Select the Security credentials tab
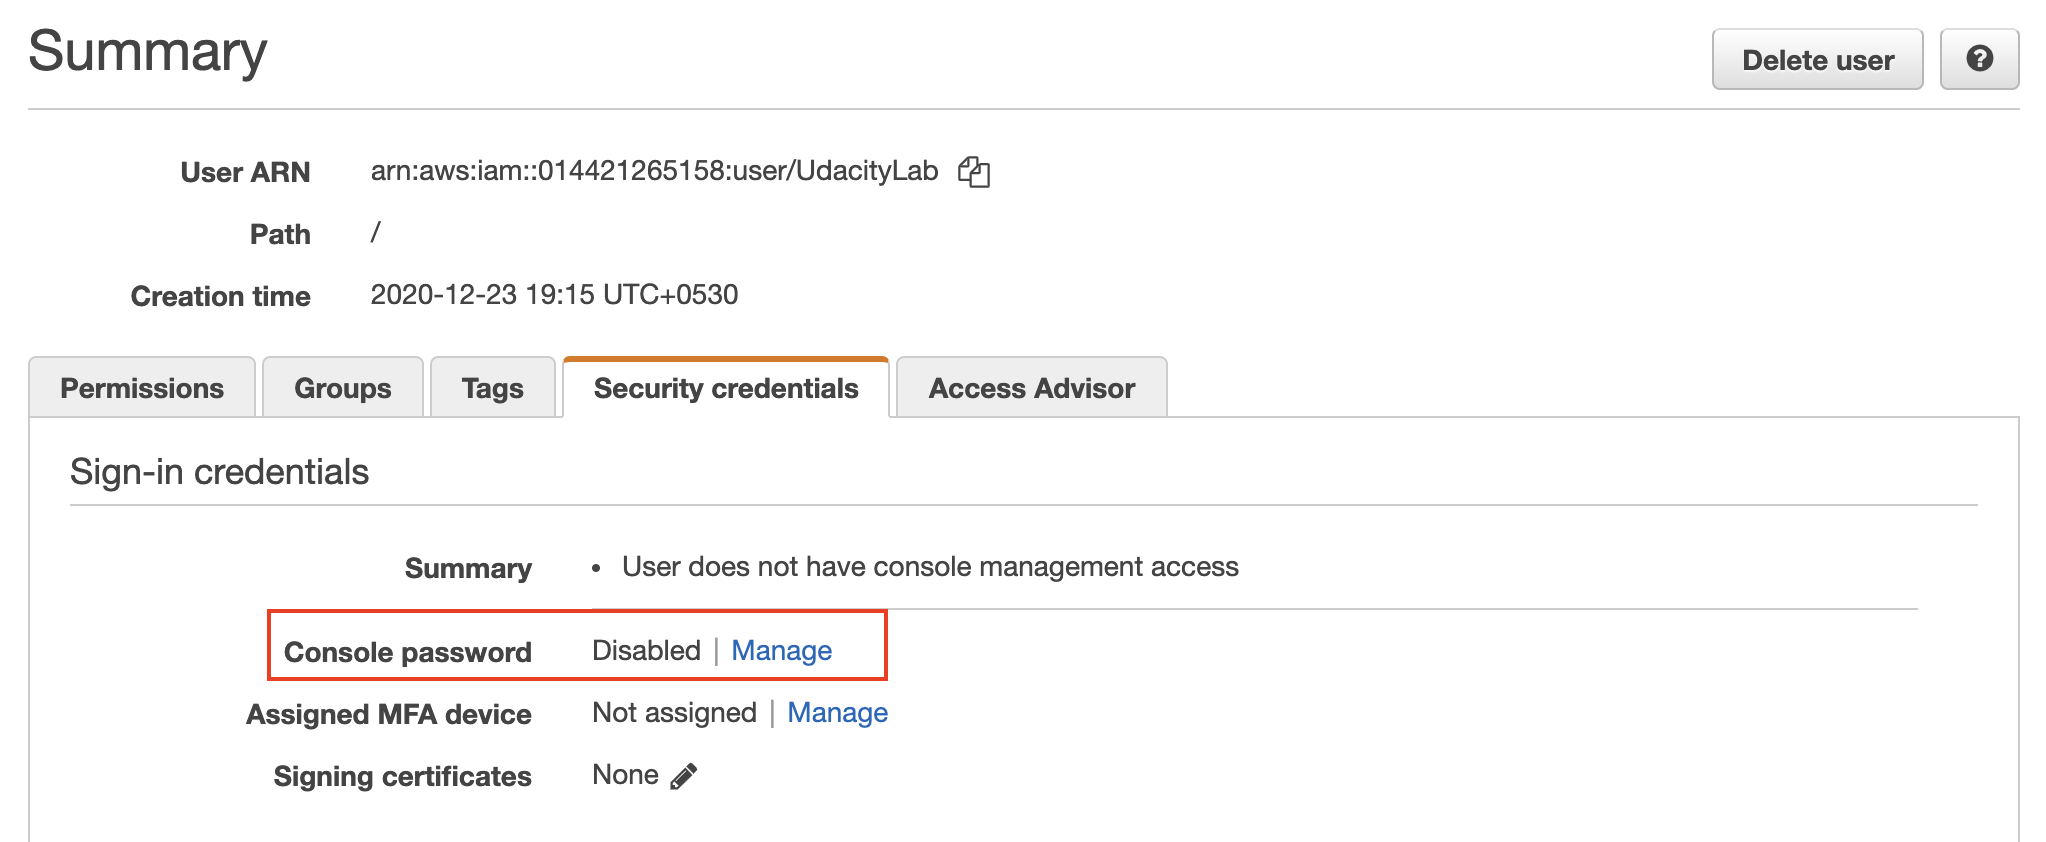Image resolution: width=2046 pixels, height=842 pixels. pyautogui.click(x=726, y=388)
